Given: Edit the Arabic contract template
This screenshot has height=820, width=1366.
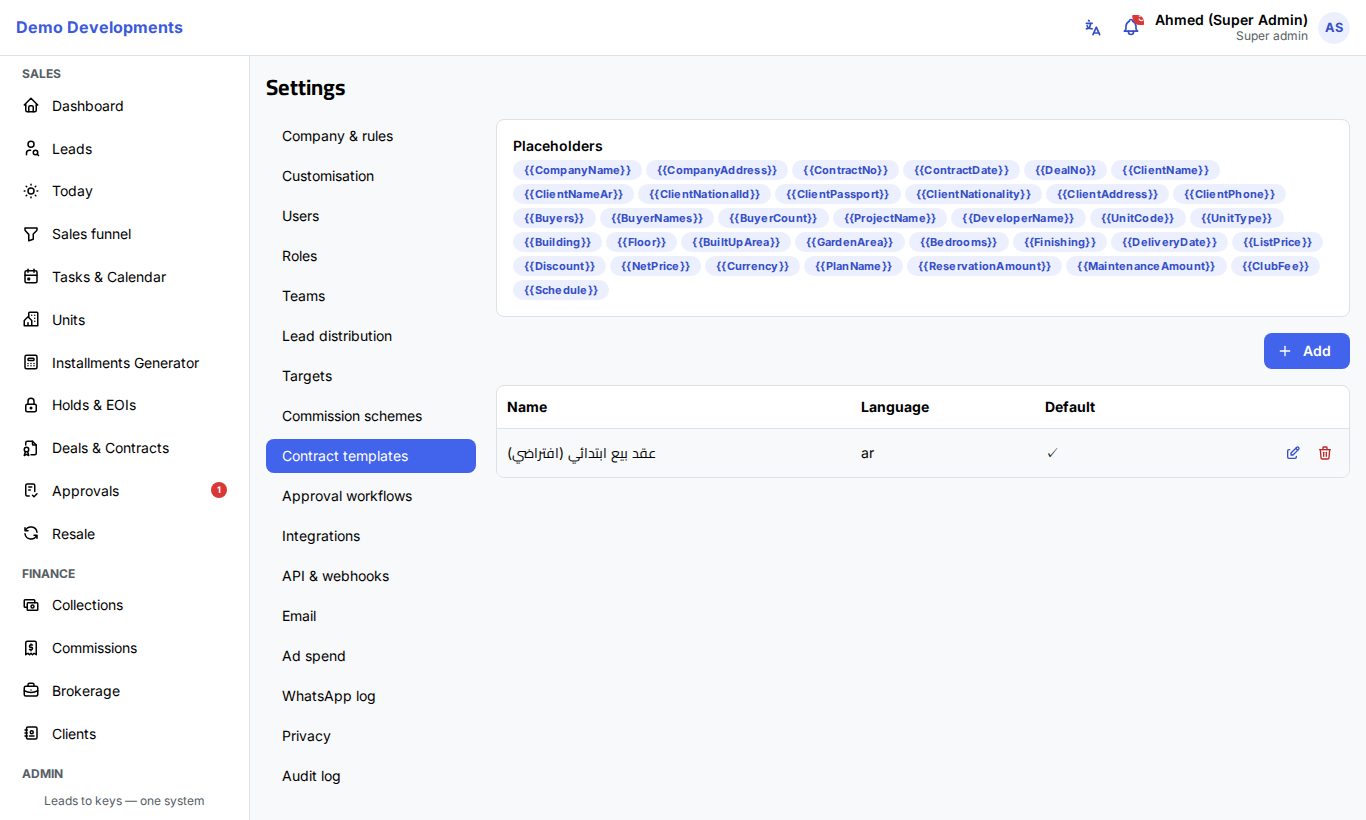Looking at the screenshot, I should click(1293, 453).
